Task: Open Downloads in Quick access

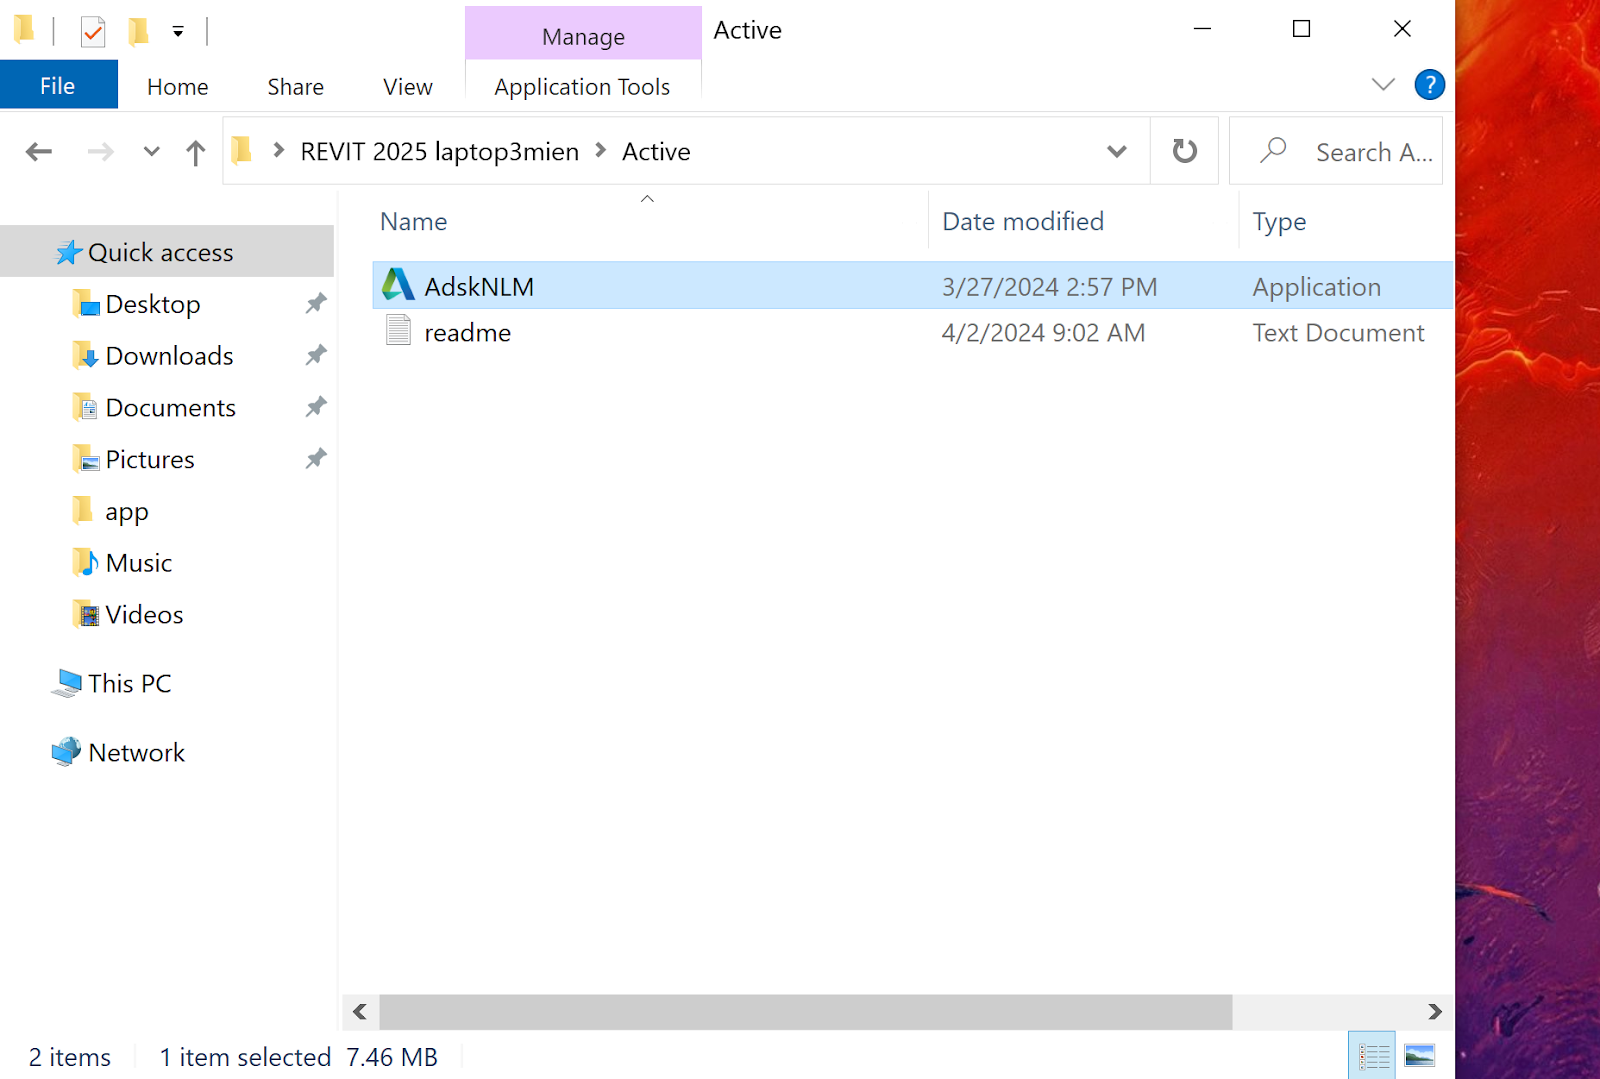Action: [169, 356]
